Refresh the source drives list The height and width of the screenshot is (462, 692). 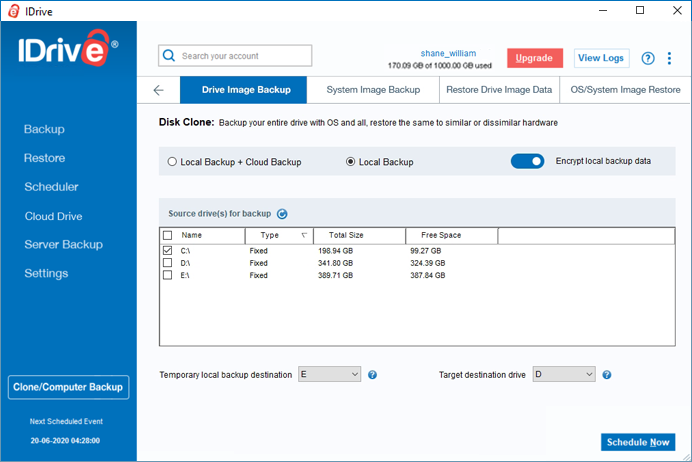(x=282, y=214)
